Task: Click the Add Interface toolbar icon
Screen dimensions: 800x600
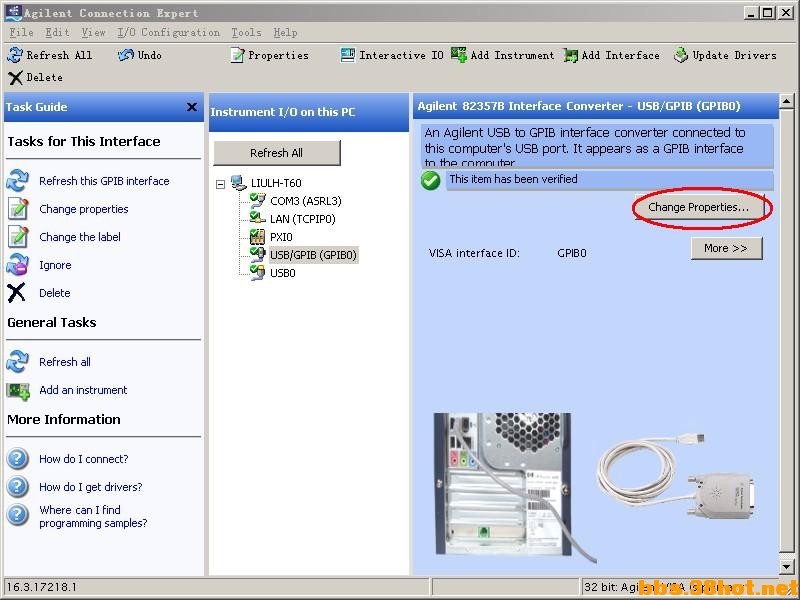Action: [570, 55]
